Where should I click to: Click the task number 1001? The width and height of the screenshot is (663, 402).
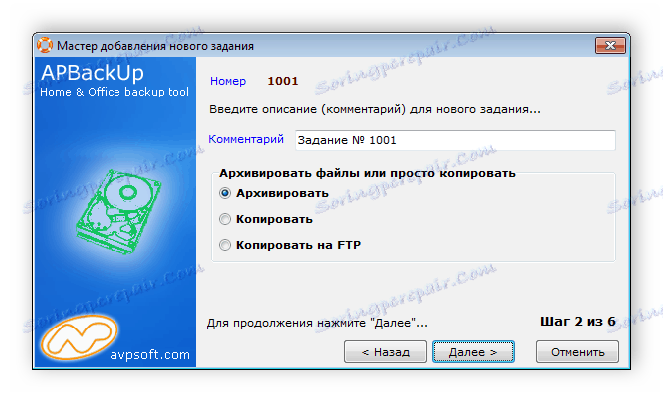283,81
